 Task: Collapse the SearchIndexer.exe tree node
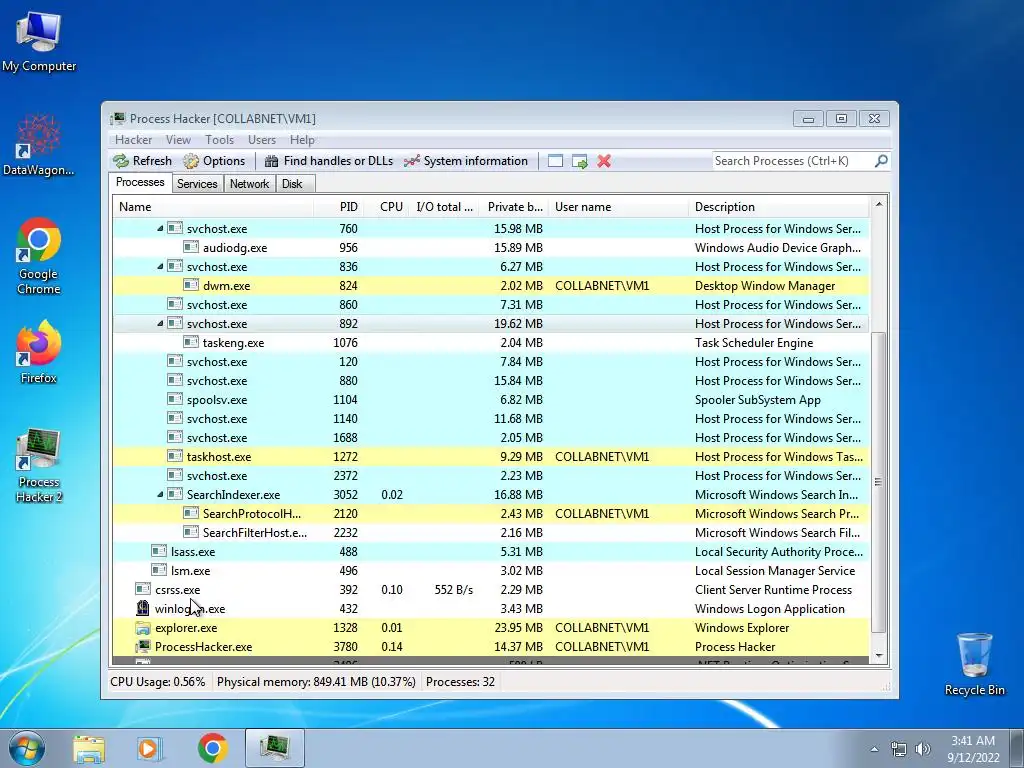tap(160, 494)
